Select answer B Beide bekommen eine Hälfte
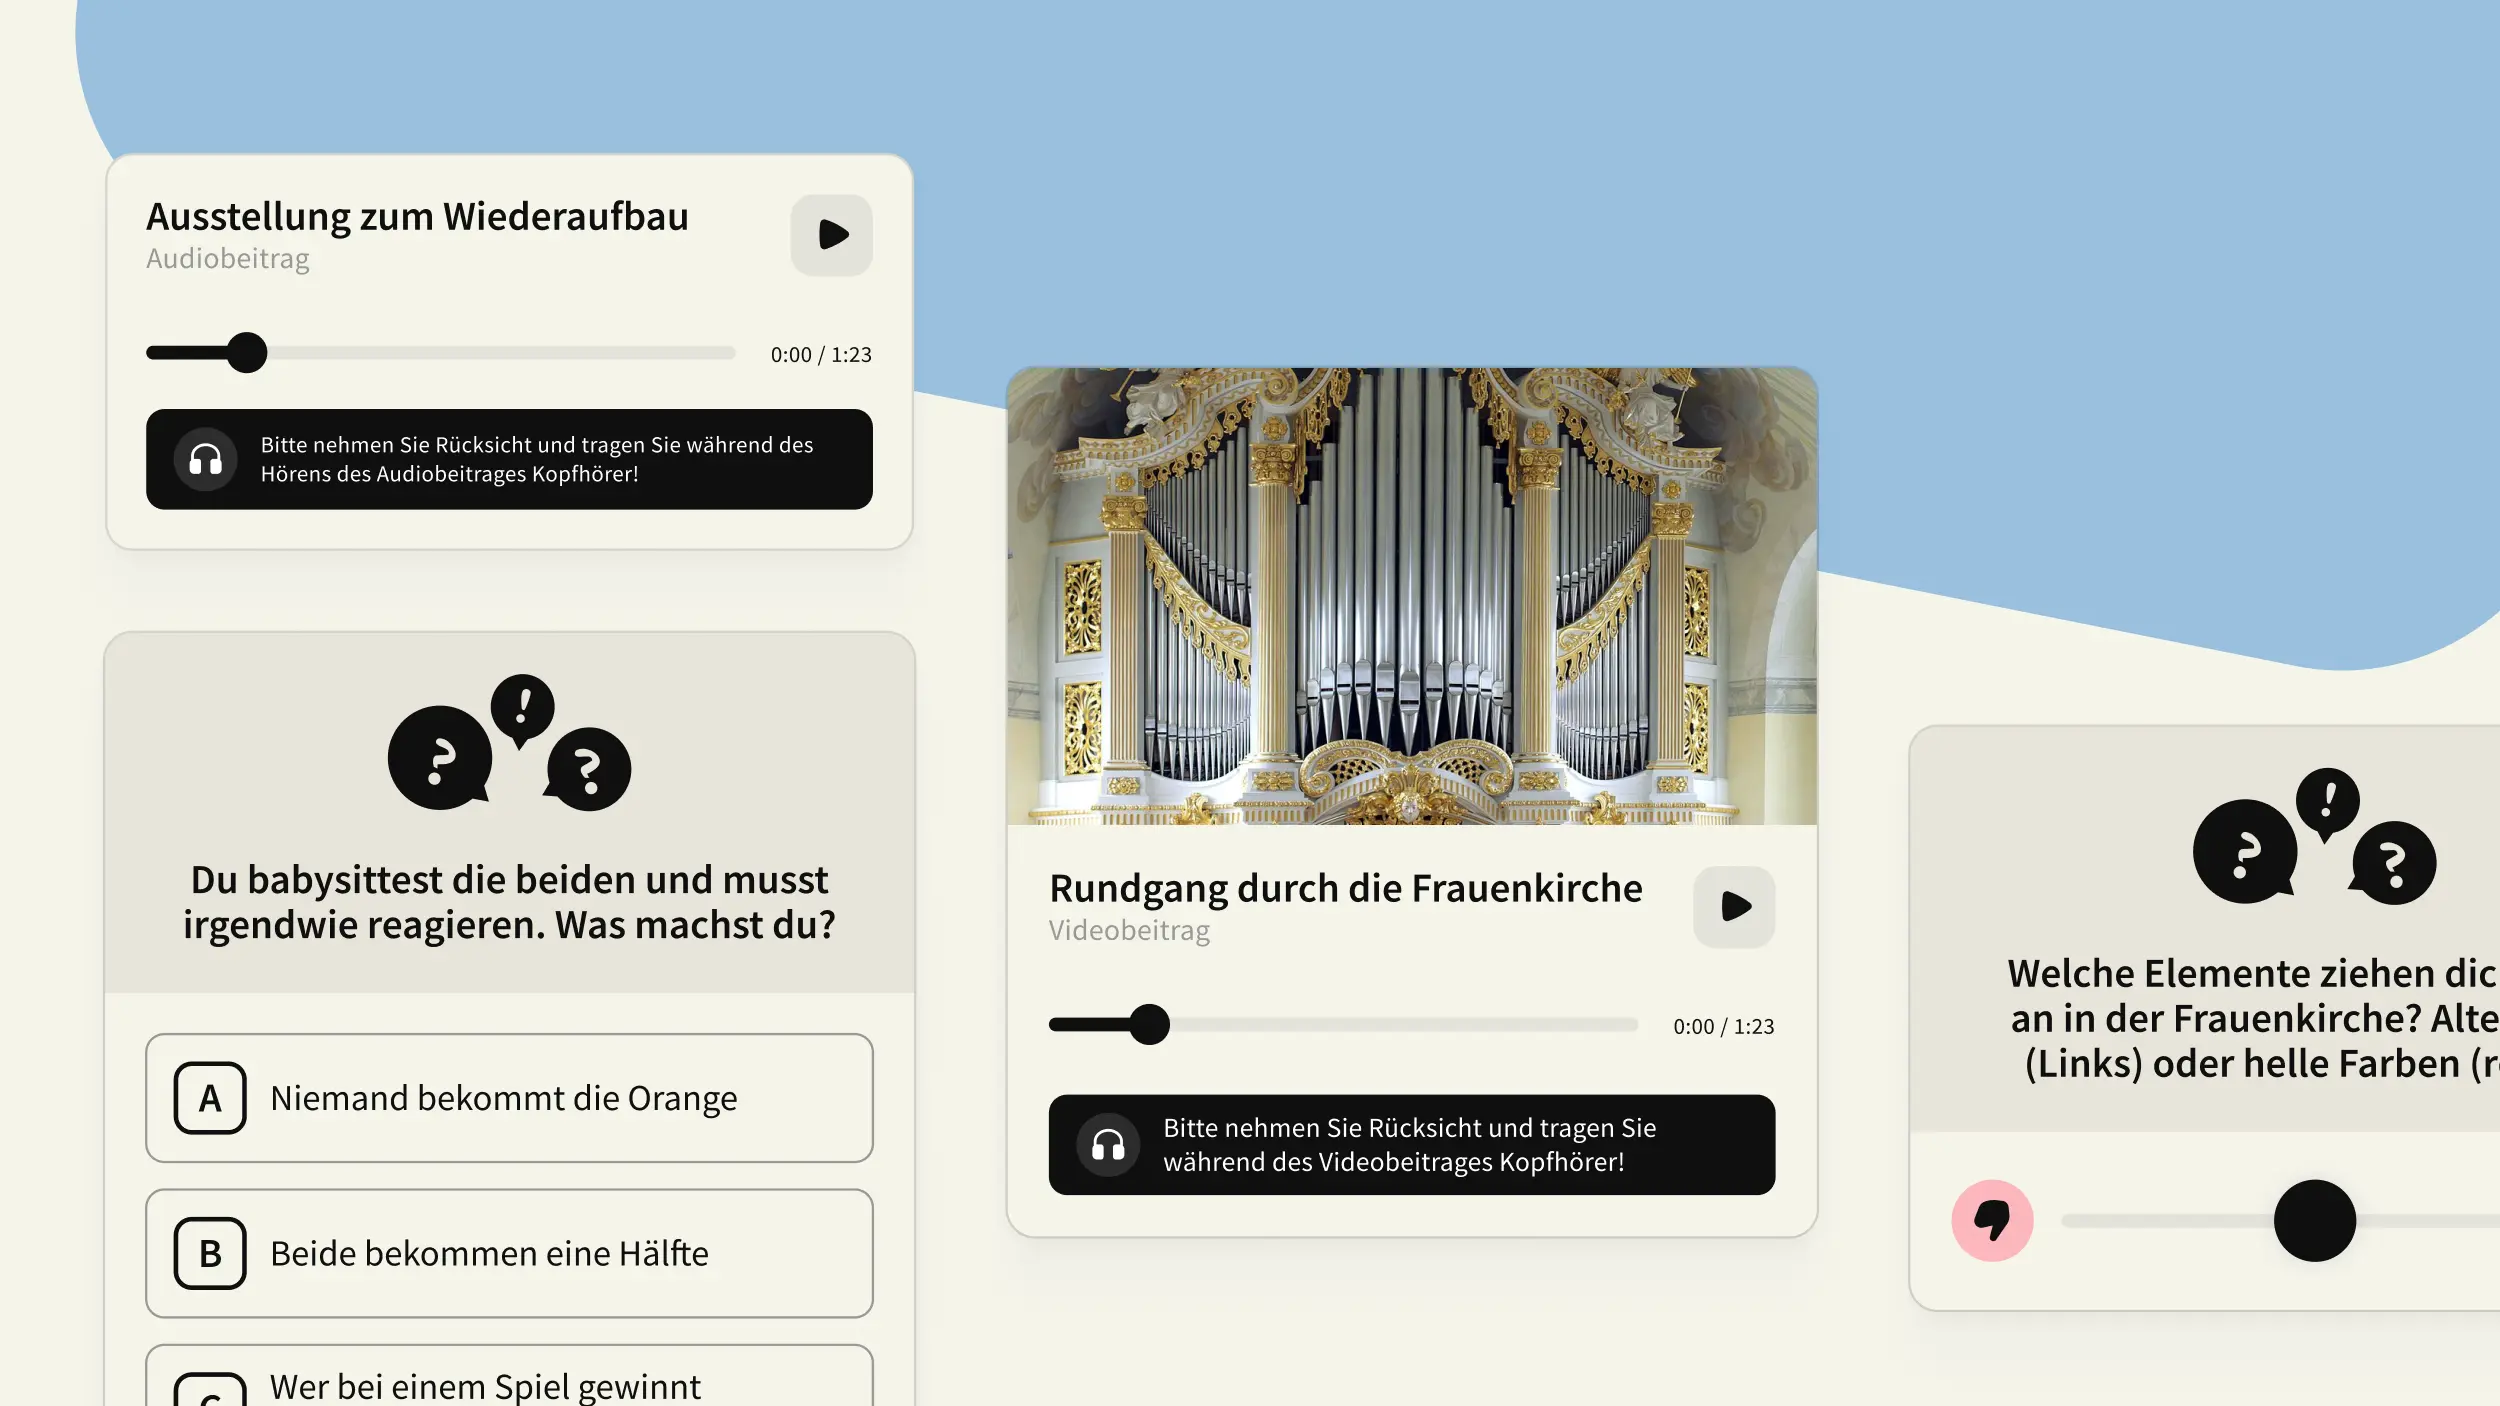Viewport: 2500px width, 1406px height. (x=509, y=1254)
